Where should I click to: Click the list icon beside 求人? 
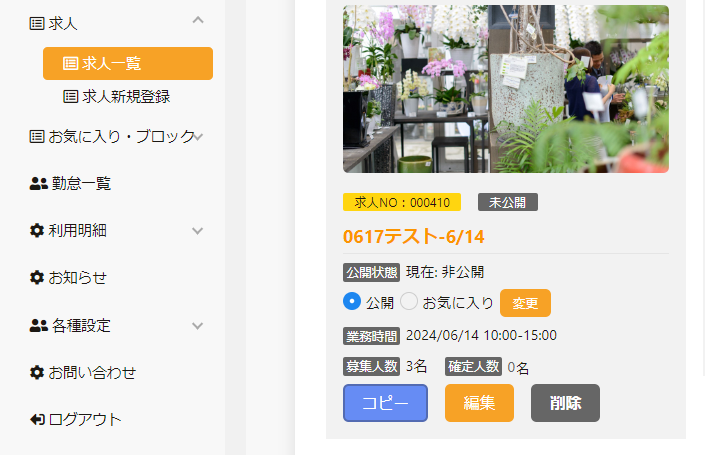tap(37, 23)
